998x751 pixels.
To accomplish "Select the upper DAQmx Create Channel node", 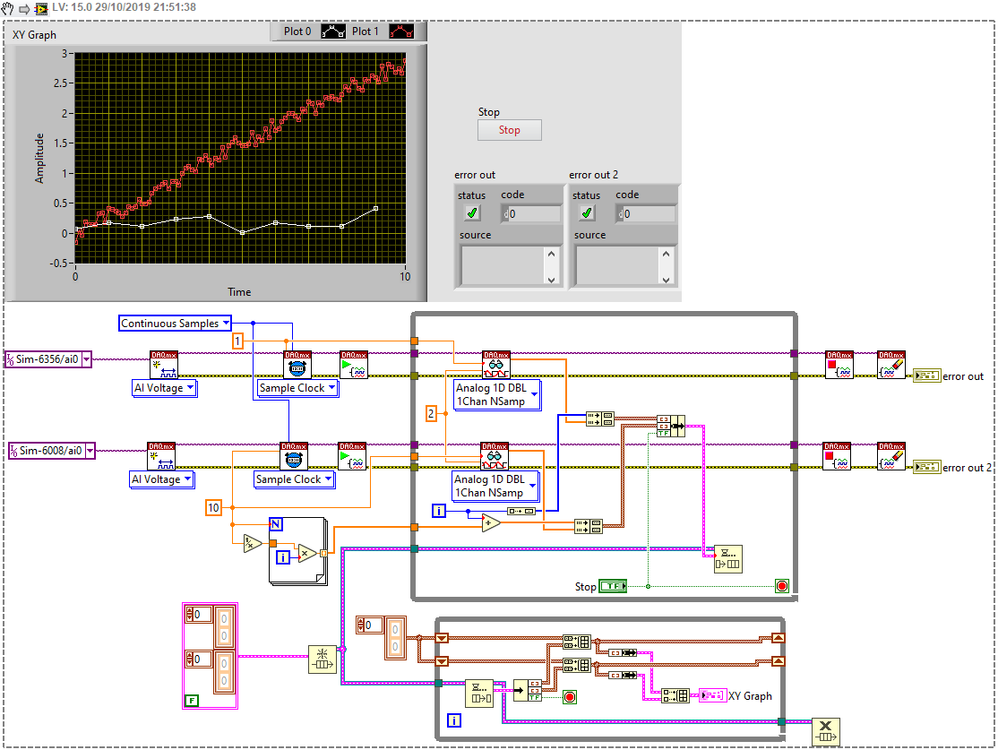I will (x=164, y=365).
